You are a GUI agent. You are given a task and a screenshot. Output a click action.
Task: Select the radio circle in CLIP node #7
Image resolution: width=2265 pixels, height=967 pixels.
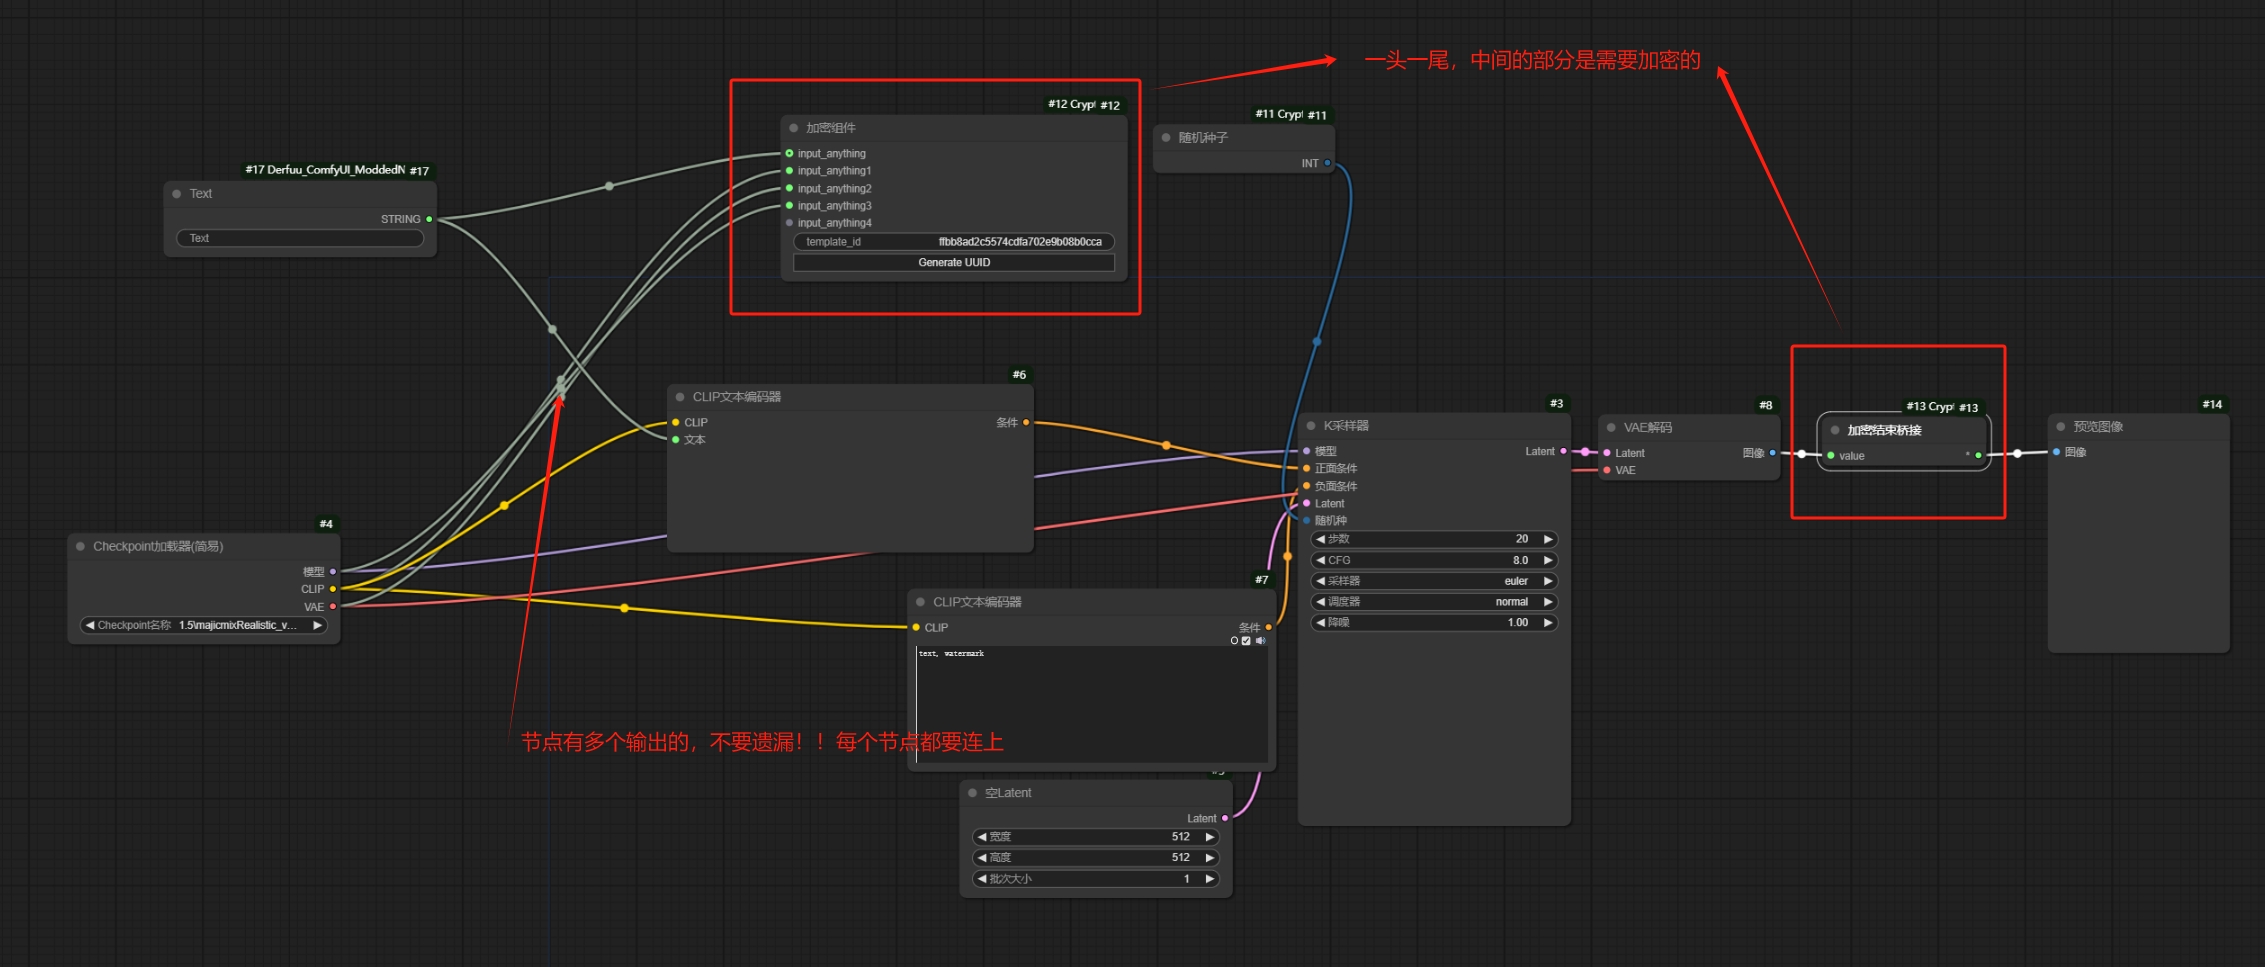(x=1234, y=641)
